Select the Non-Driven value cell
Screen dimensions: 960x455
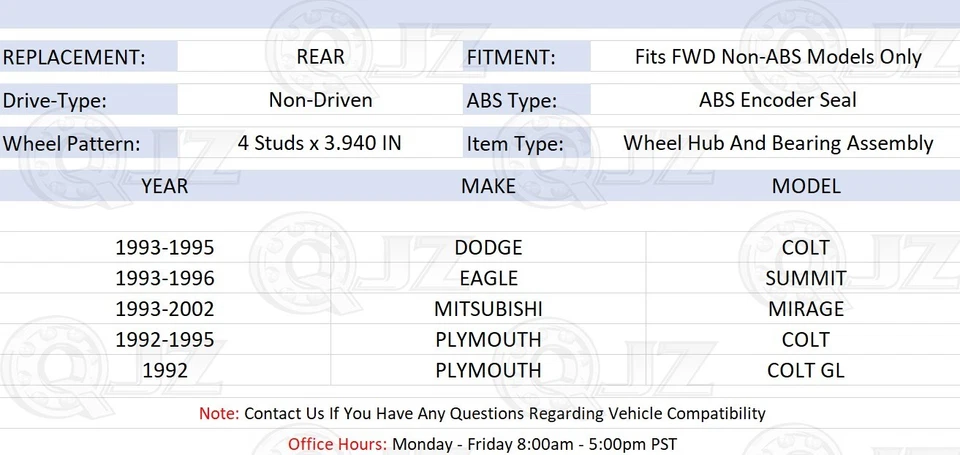pyautogui.click(x=320, y=100)
